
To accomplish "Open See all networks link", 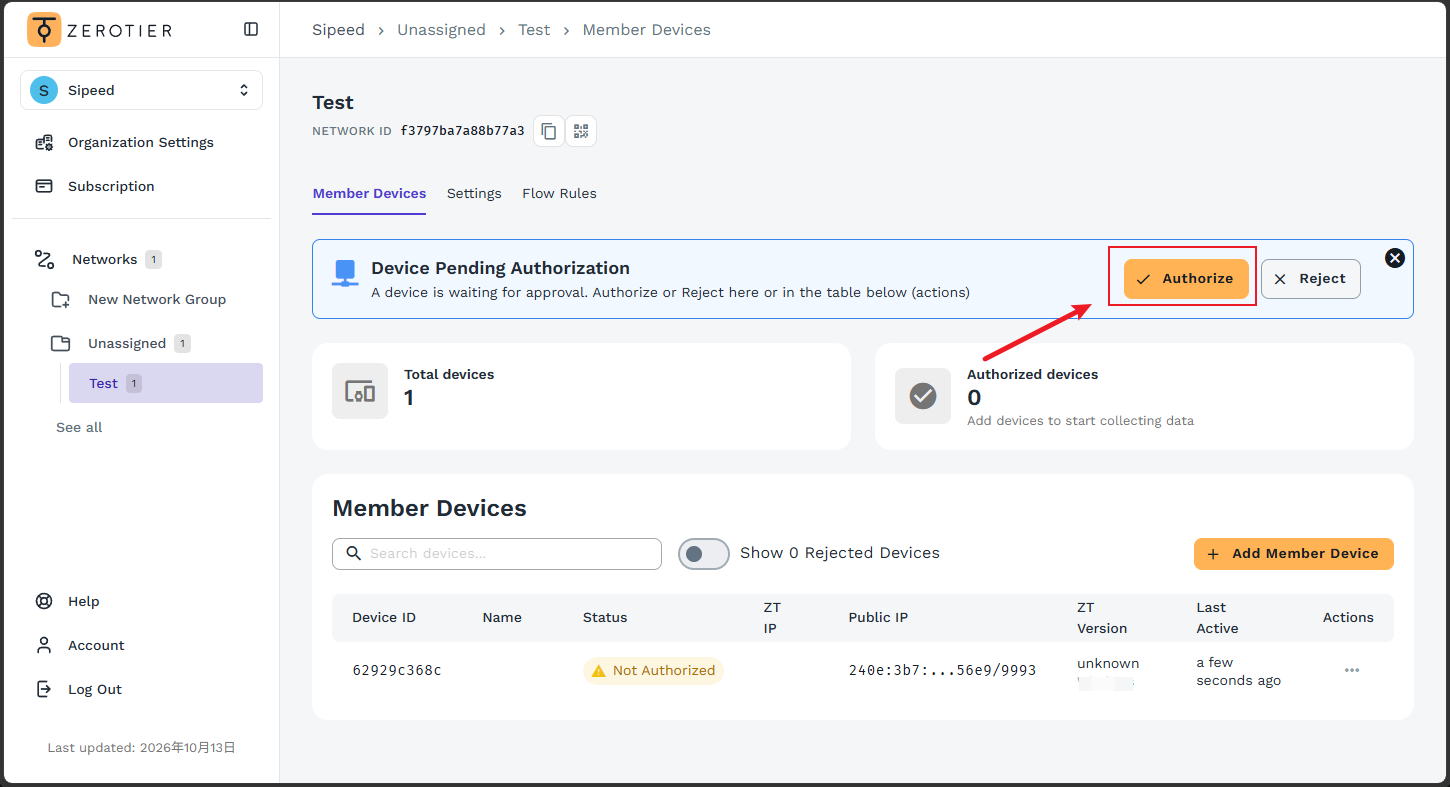I will 79,427.
